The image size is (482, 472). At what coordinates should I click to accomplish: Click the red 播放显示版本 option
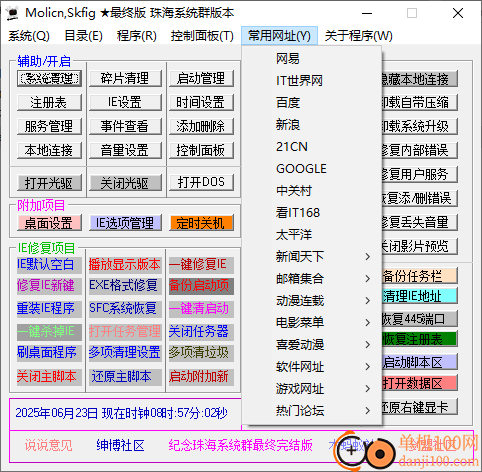125,265
